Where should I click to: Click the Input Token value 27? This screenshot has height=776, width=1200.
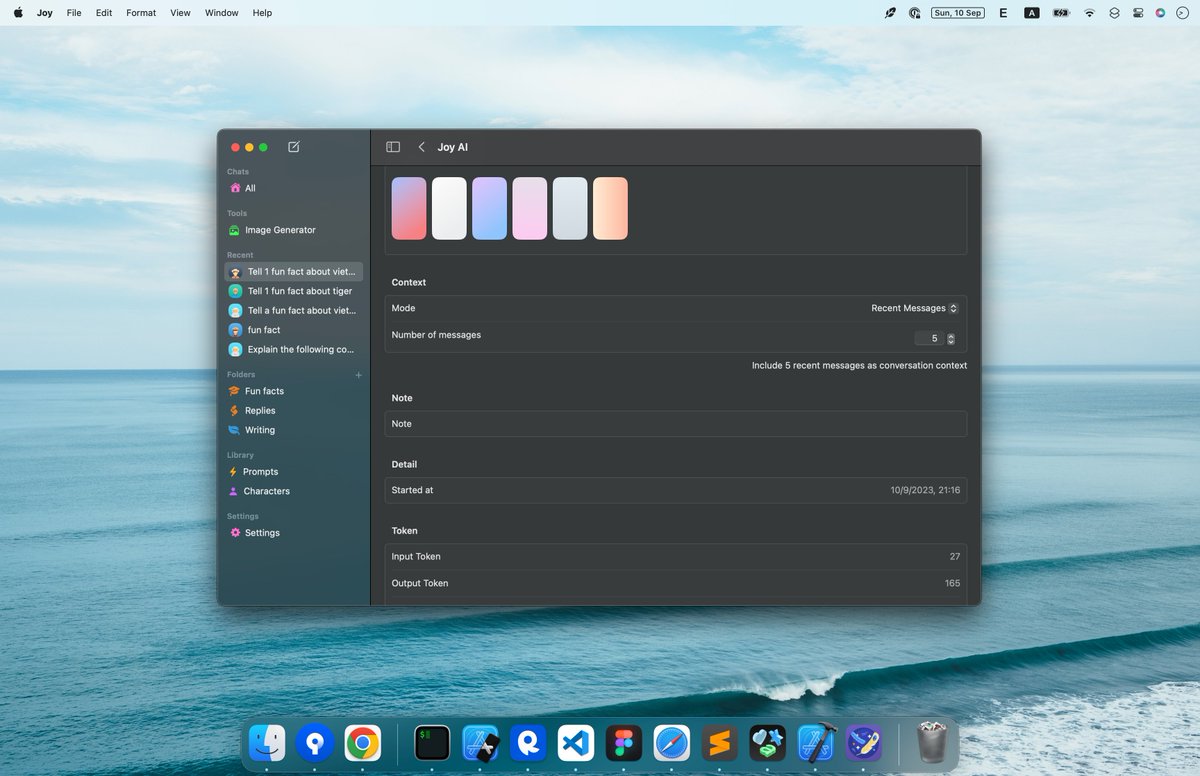click(x=955, y=557)
